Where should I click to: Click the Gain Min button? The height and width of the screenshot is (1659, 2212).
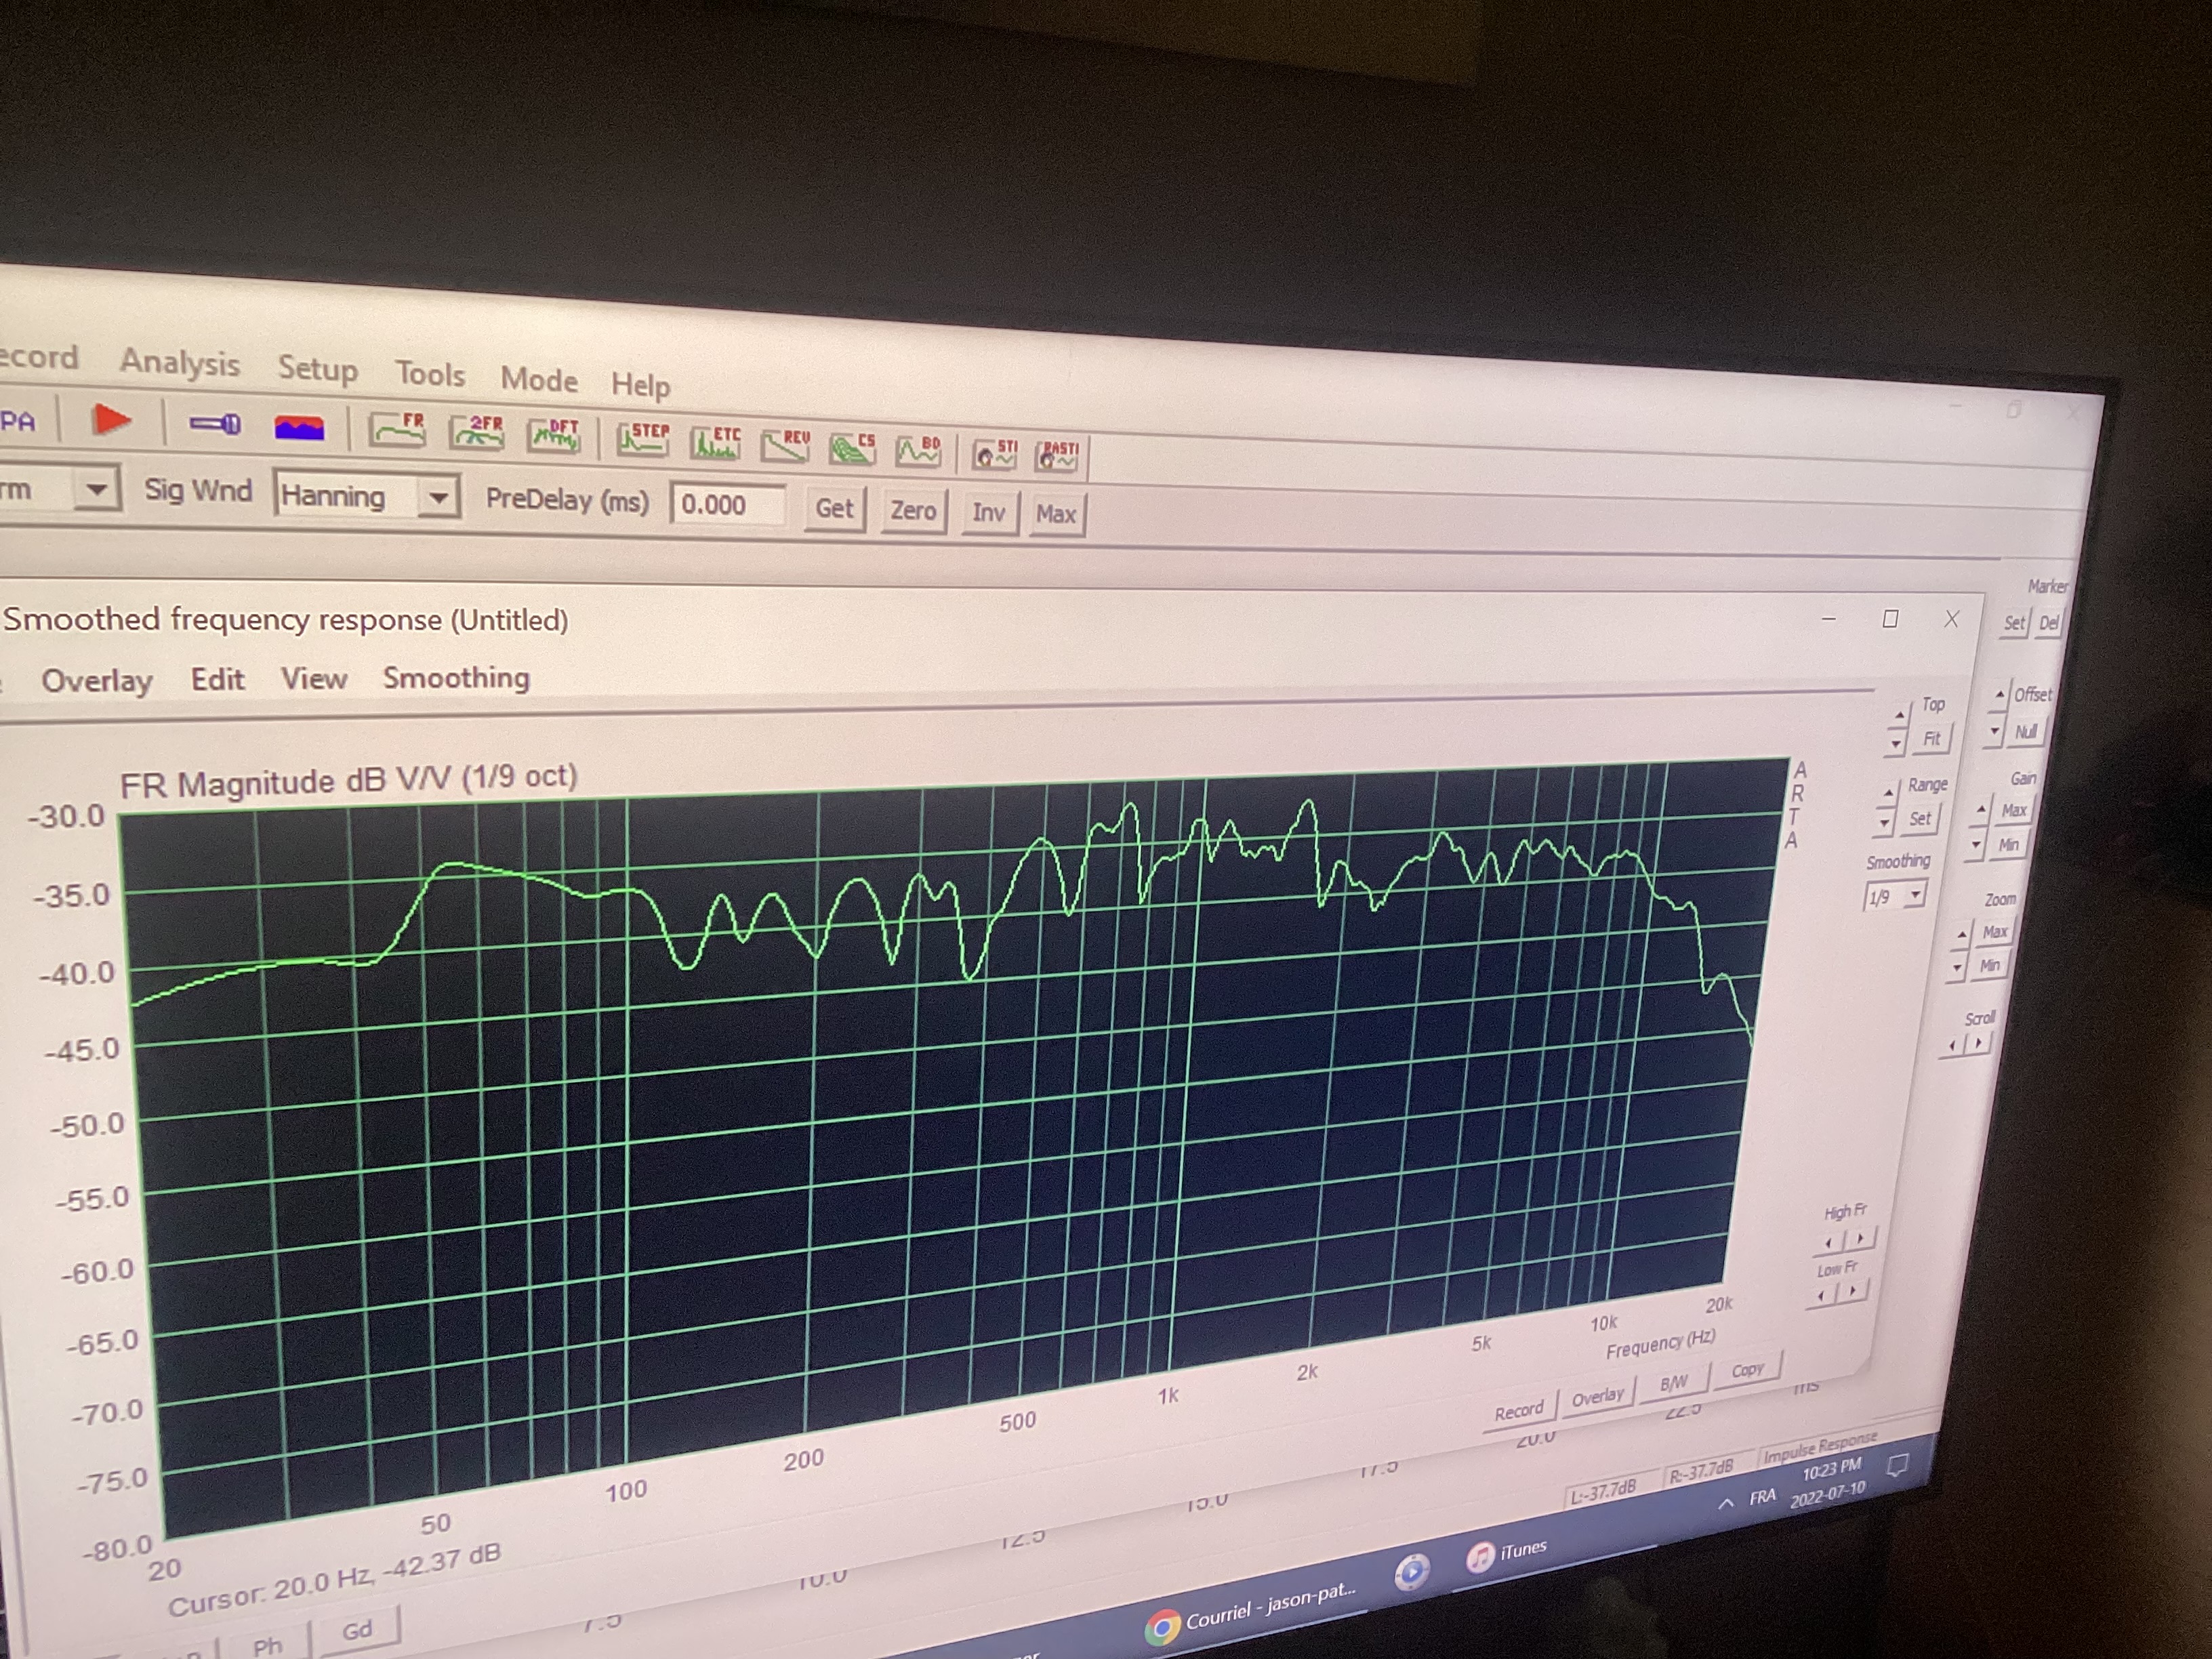pyautogui.click(x=2009, y=845)
